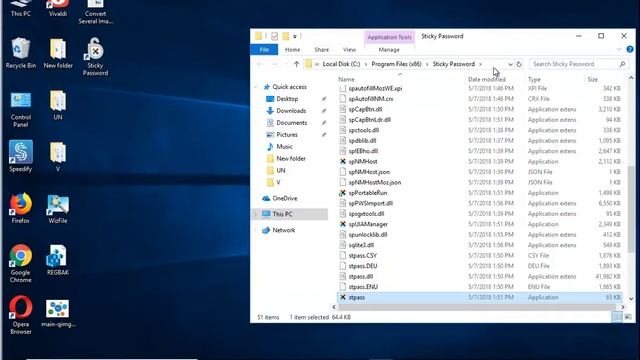Expand the This PC tree node
This screenshot has height=360, width=640.
click(x=256, y=214)
